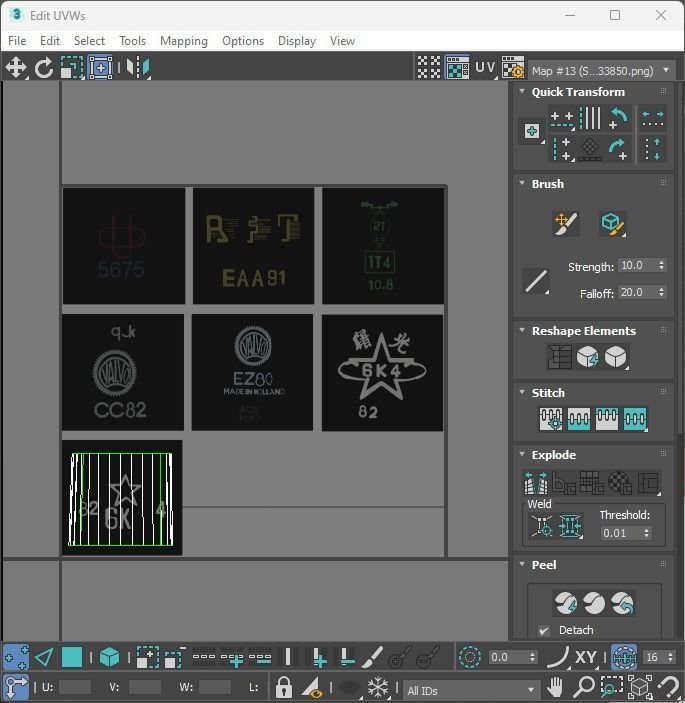The image size is (685, 703).
Task: Click the Strength value field
Action: point(637,265)
